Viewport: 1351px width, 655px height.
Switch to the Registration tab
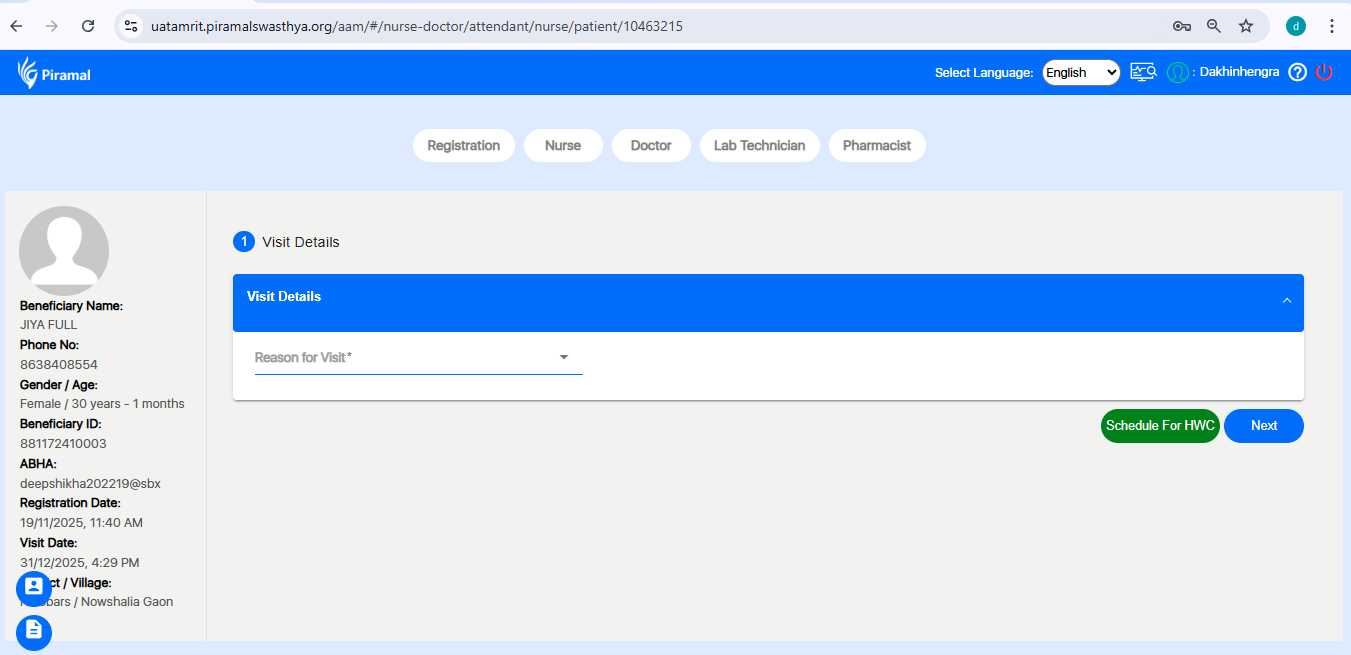[463, 146]
